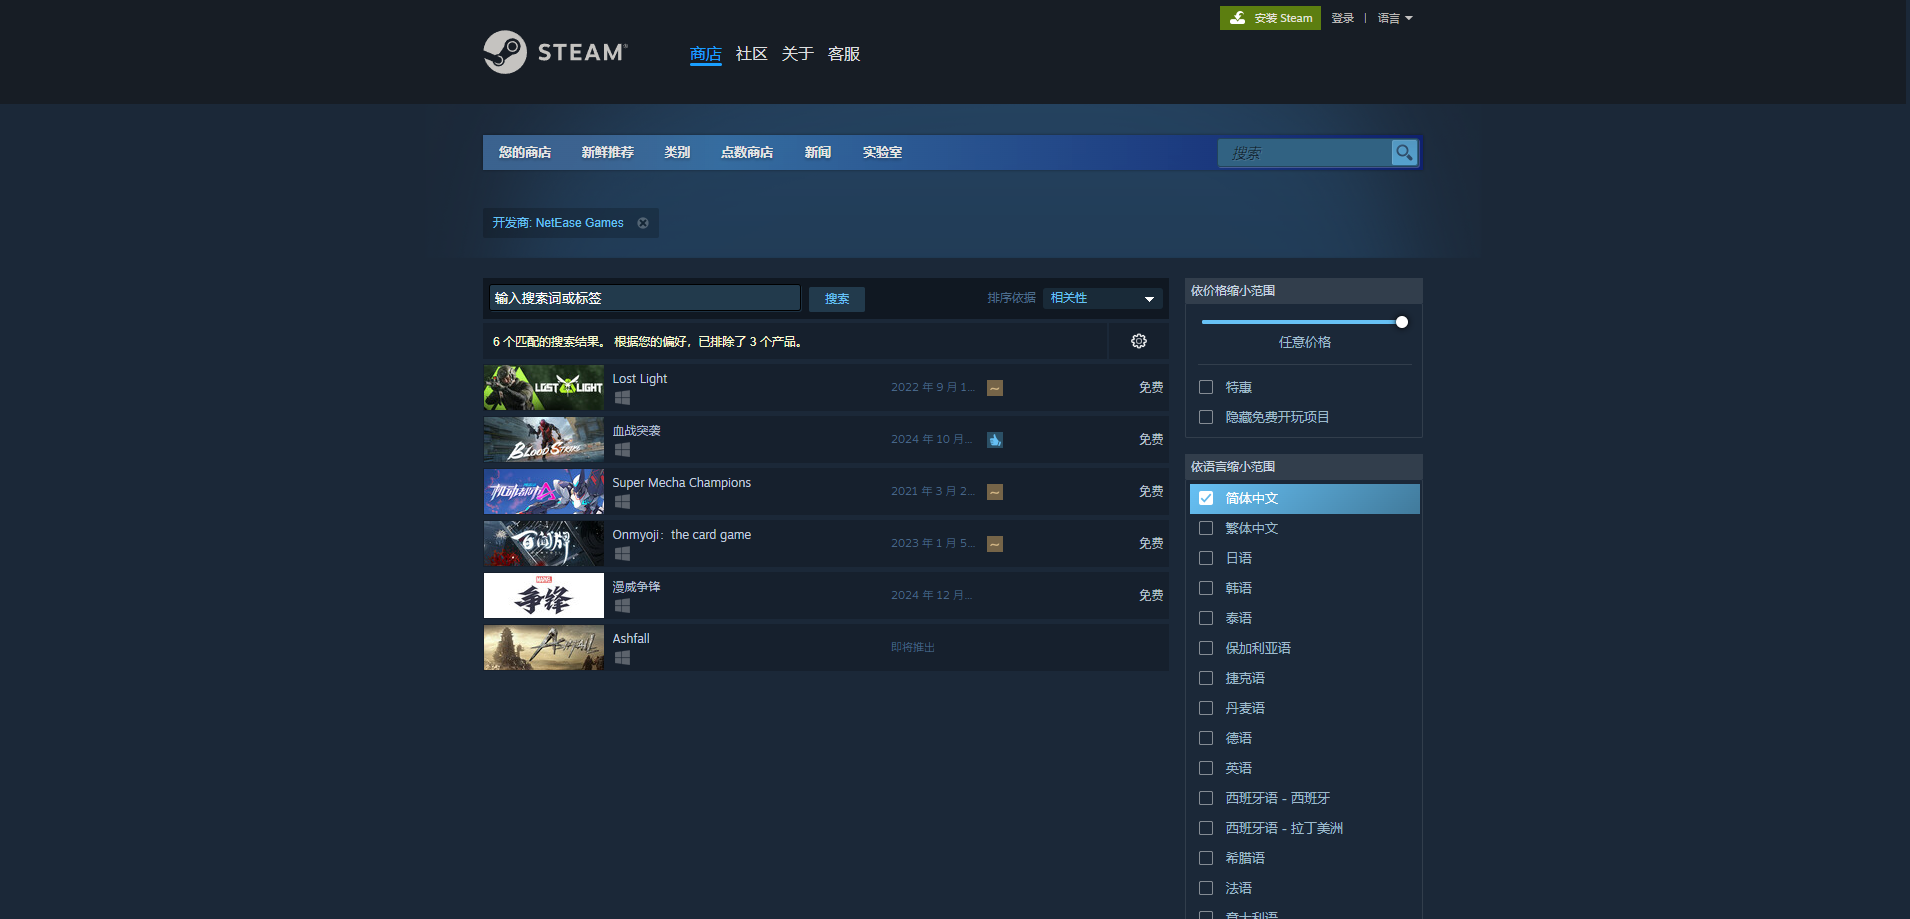This screenshot has width=1910, height=919.
Task: Adjust the price range slider handle
Action: 1402,322
